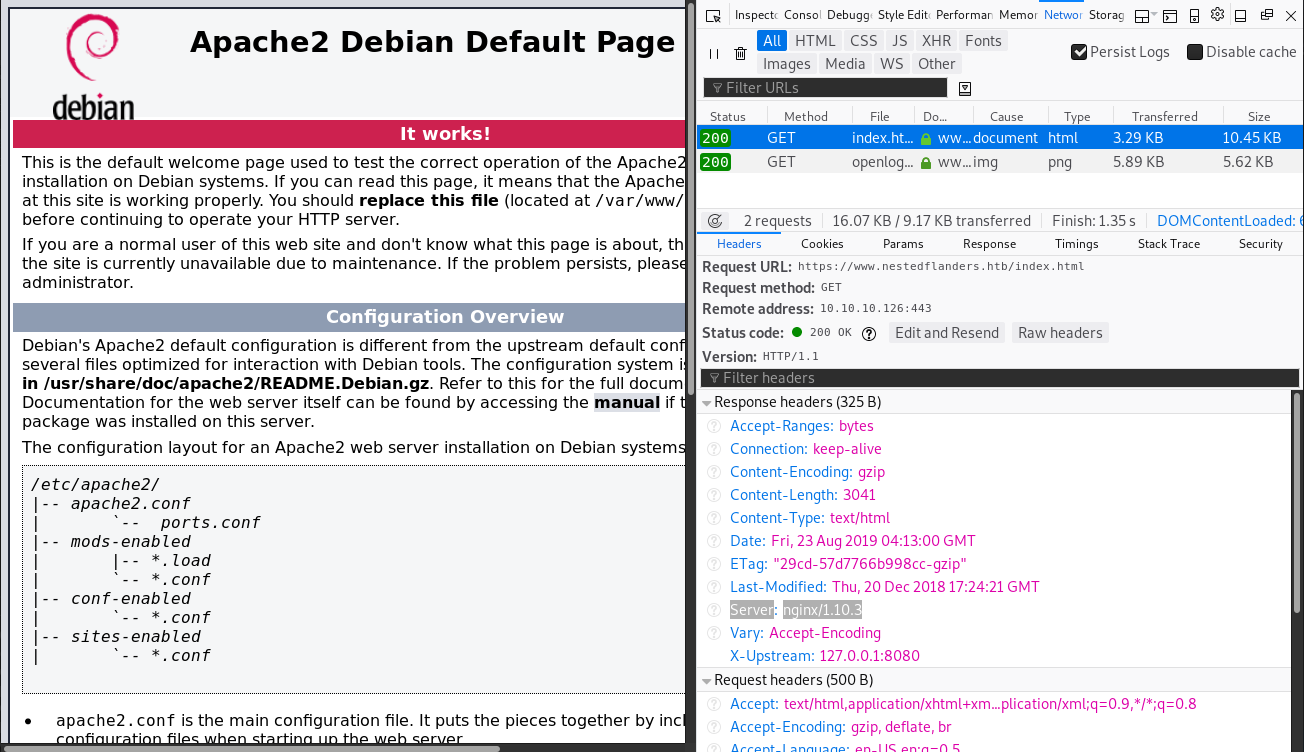The height and width of the screenshot is (752, 1304).
Task: Toggle Responsive Design Mode icon
Action: click(1194, 15)
